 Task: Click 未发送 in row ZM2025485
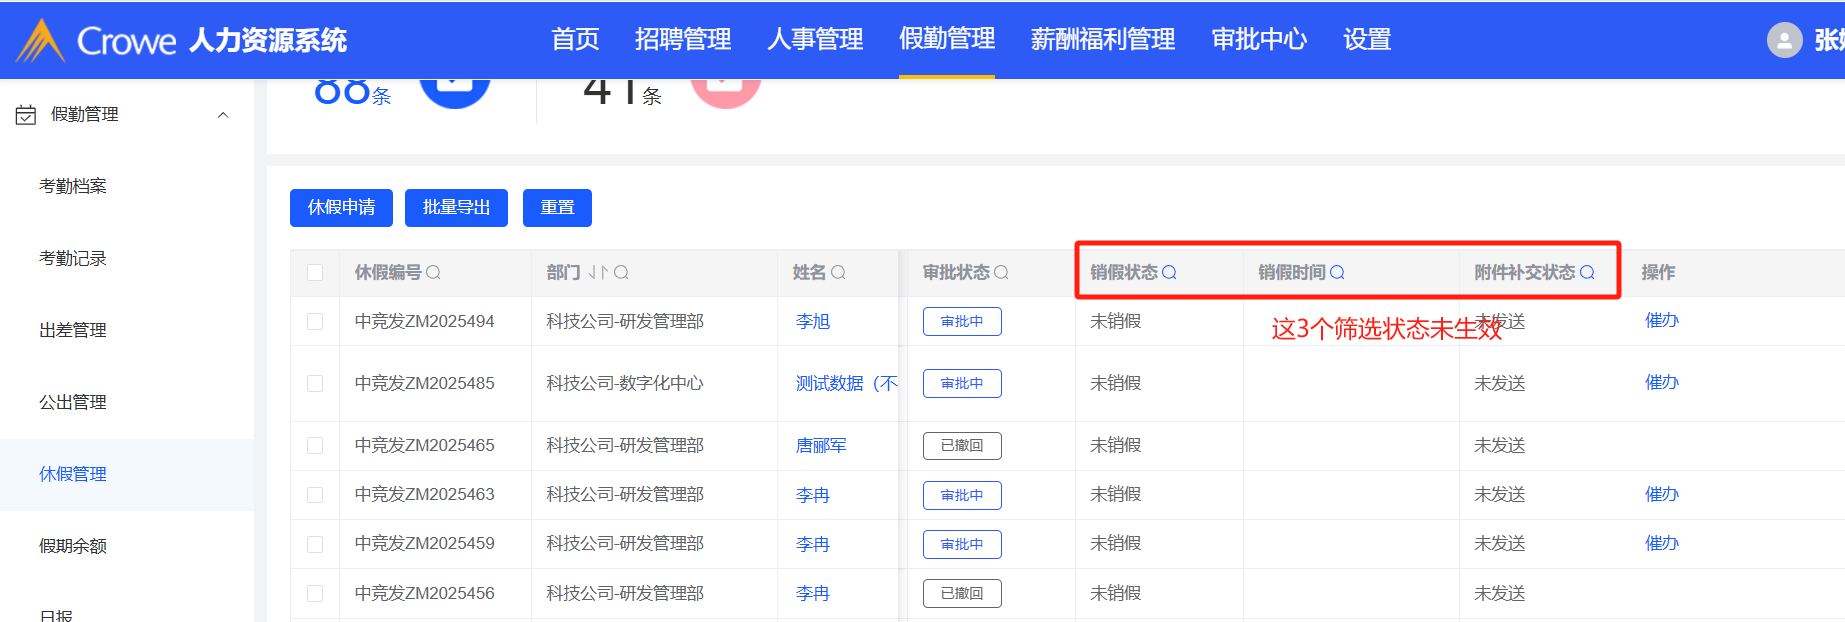(x=1500, y=383)
